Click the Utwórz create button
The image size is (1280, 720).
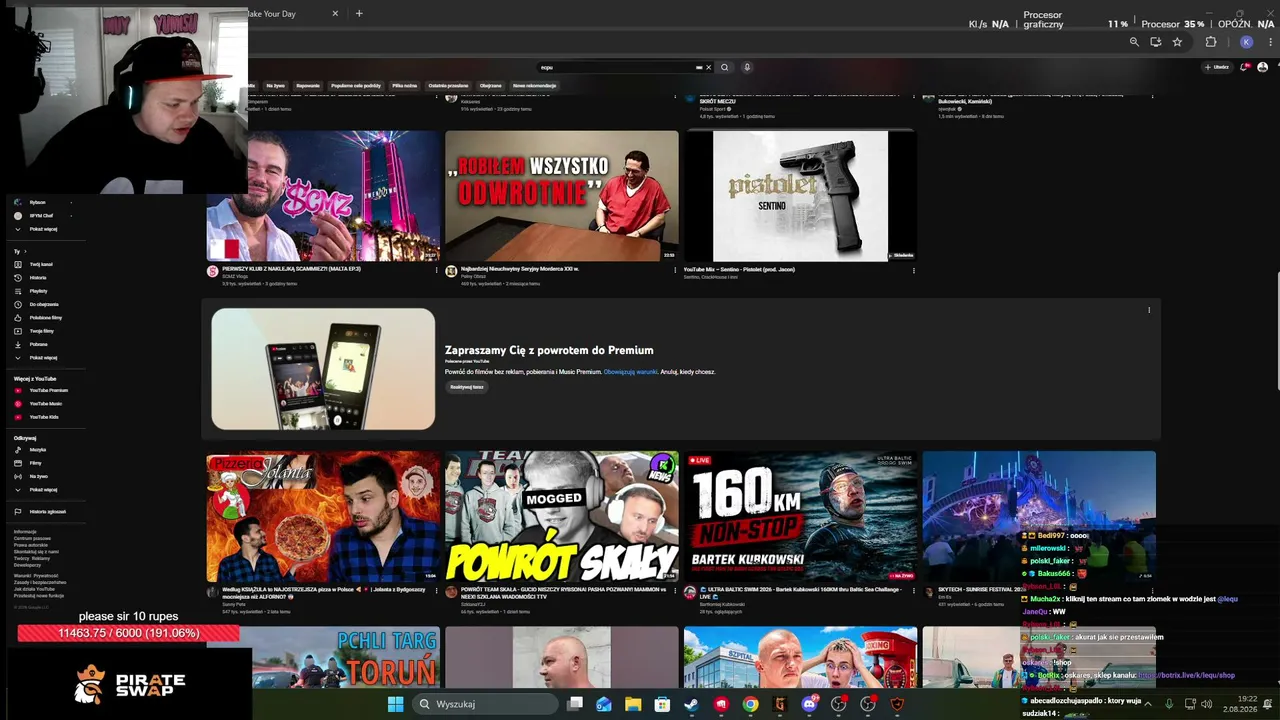[1217, 67]
